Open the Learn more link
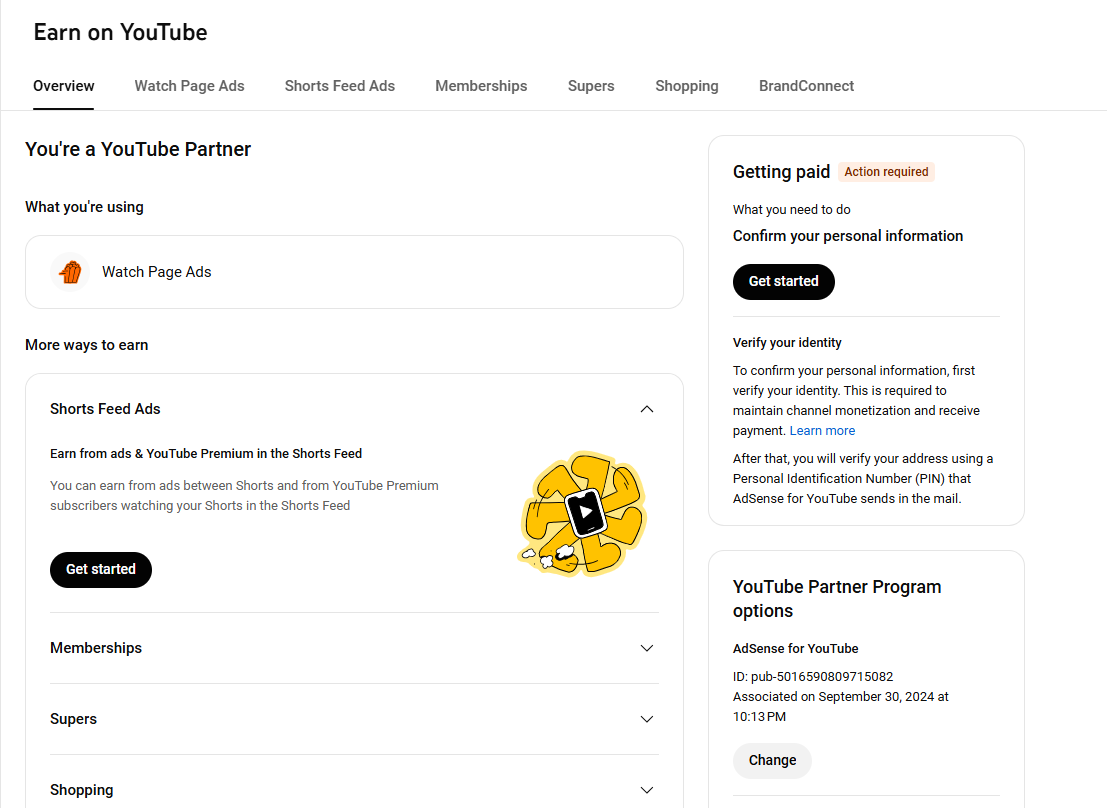 (822, 431)
